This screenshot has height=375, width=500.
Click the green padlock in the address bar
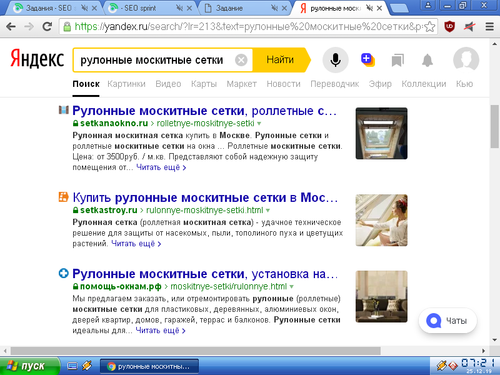coord(67,27)
